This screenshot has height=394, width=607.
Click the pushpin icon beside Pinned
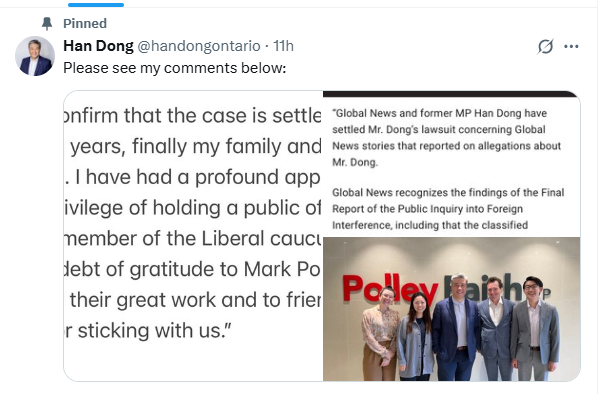[47, 24]
